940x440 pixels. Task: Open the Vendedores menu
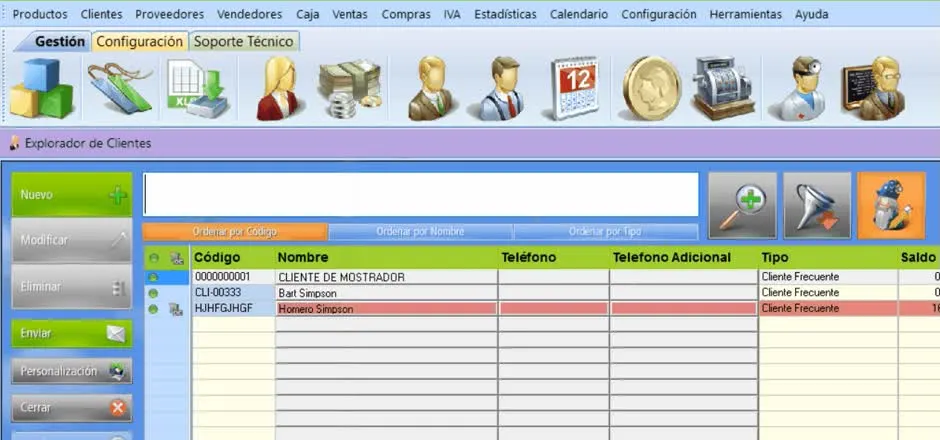[x=249, y=14]
